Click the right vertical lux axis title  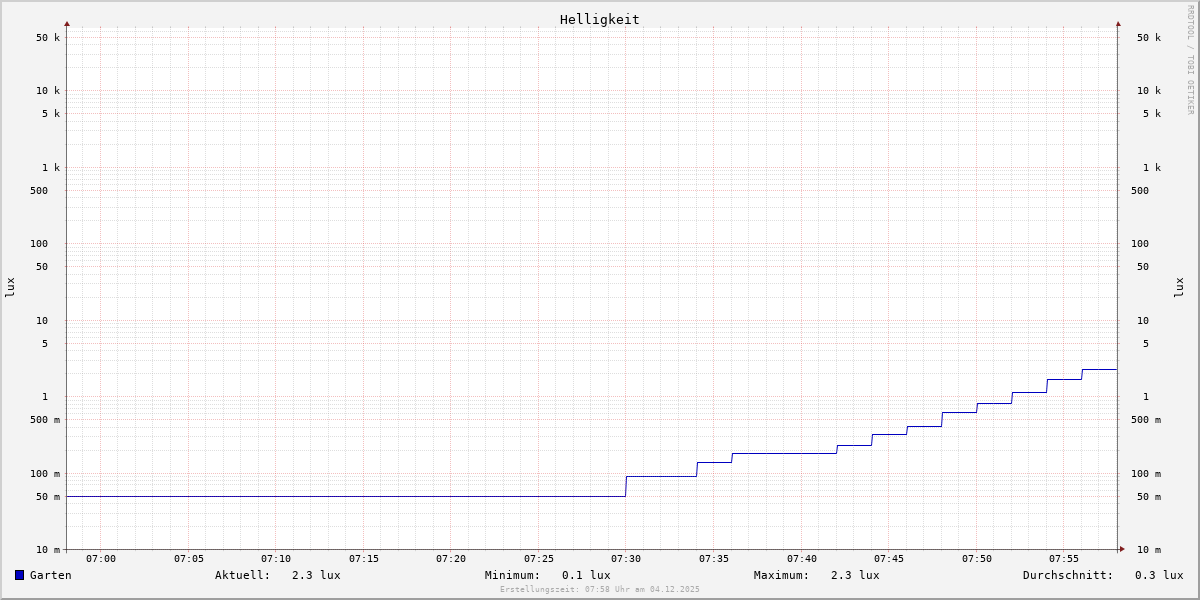click(x=1179, y=287)
